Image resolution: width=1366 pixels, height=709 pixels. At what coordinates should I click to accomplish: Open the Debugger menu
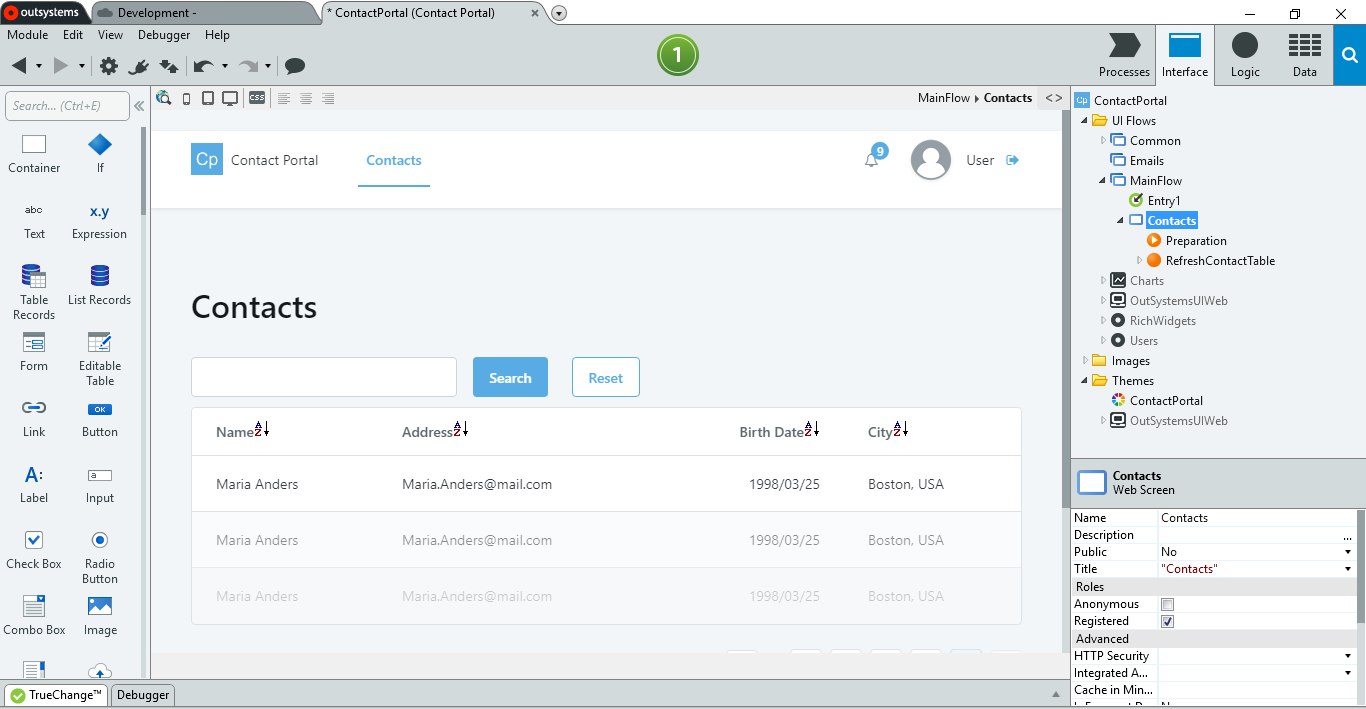164,35
